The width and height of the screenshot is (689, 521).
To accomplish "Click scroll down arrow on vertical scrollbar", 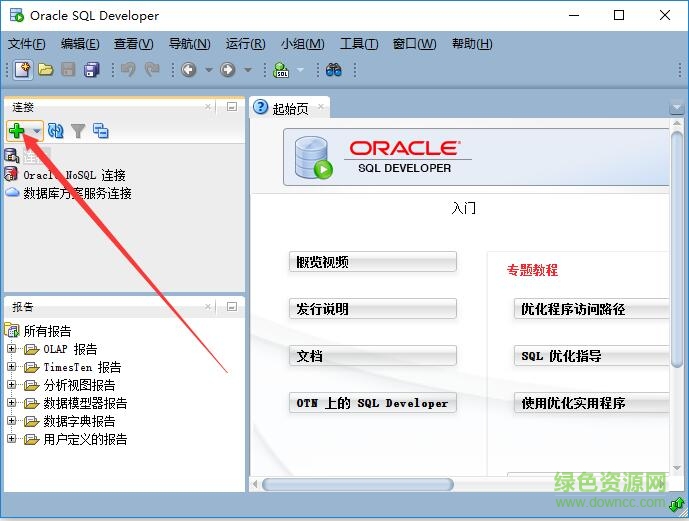I will 677,468.
